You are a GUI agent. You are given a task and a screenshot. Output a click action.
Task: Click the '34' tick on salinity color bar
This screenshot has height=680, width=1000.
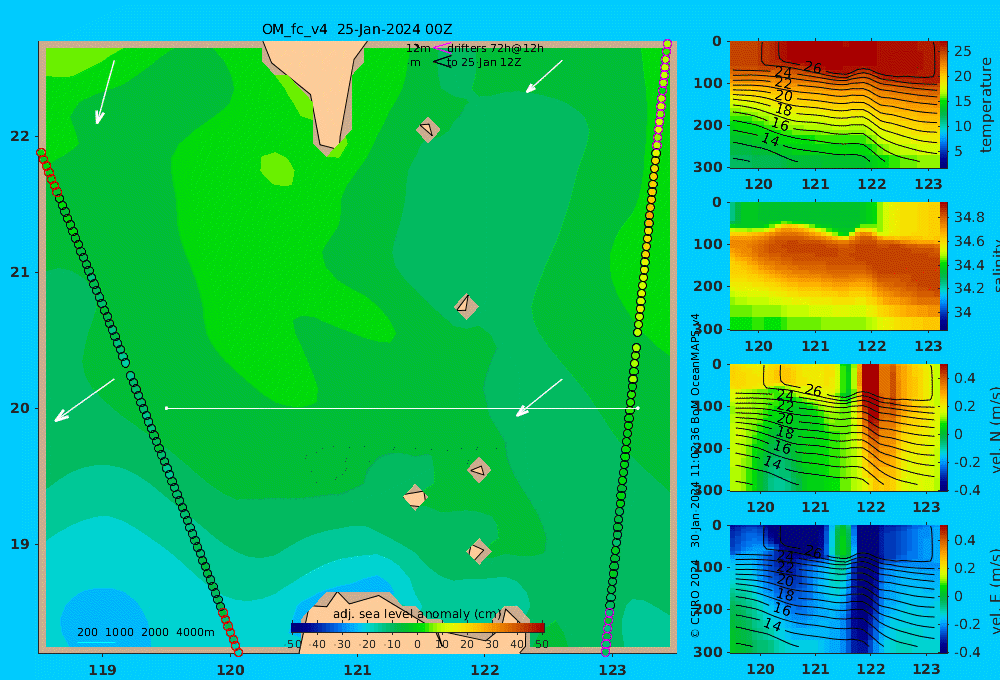963,313
